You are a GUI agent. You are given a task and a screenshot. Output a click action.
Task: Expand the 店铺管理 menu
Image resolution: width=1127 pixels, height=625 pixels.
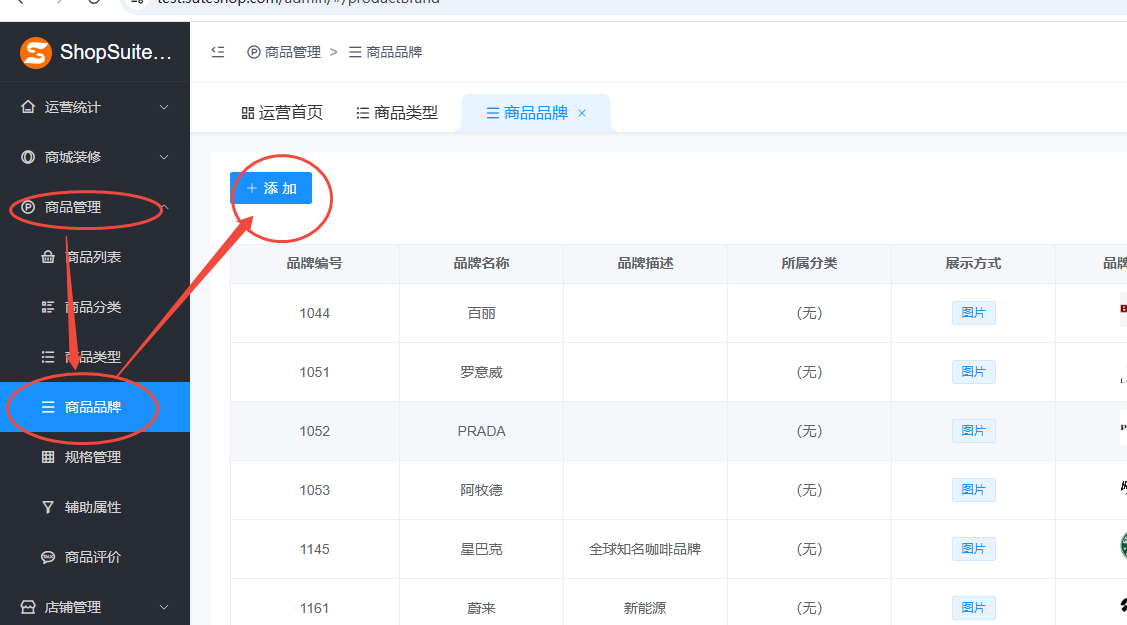[x=94, y=607]
